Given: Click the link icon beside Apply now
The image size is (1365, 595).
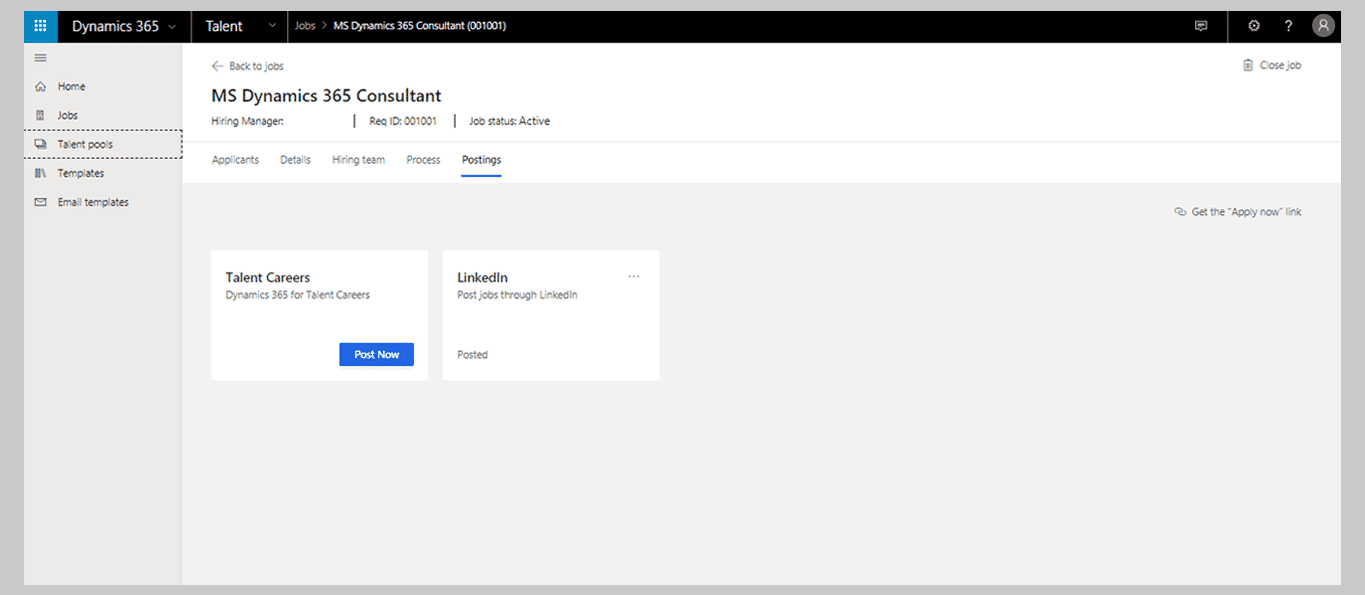Looking at the screenshot, I should tap(1181, 212).
